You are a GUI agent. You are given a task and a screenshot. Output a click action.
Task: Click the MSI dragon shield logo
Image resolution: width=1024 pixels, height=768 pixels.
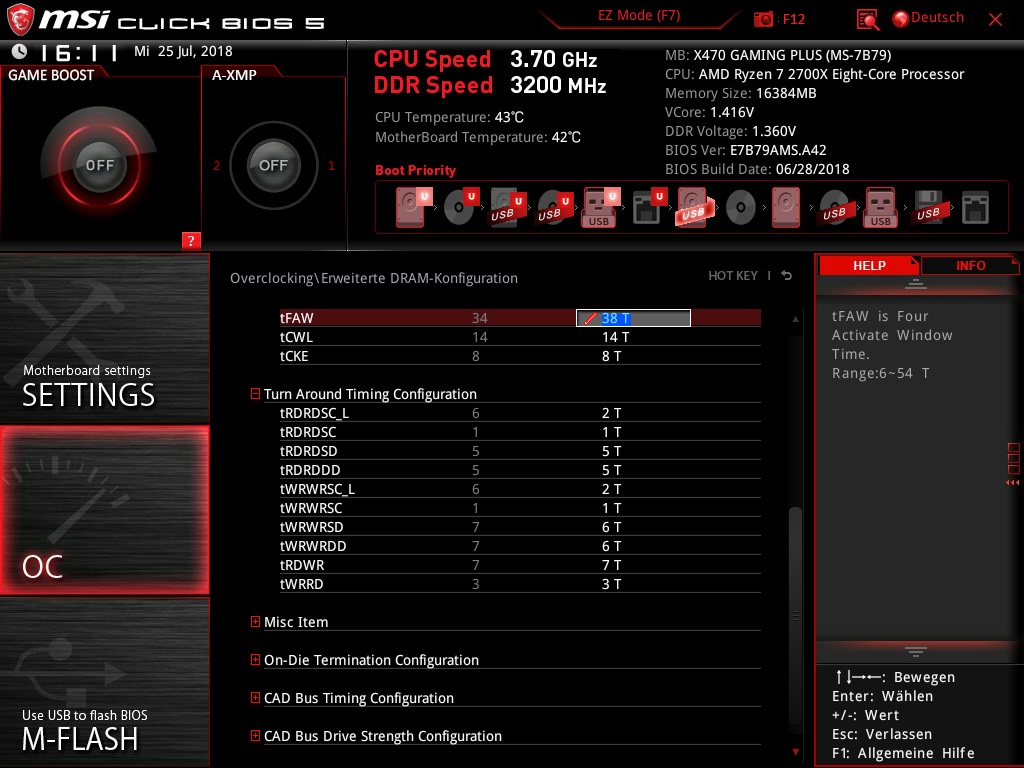(20, 20)
